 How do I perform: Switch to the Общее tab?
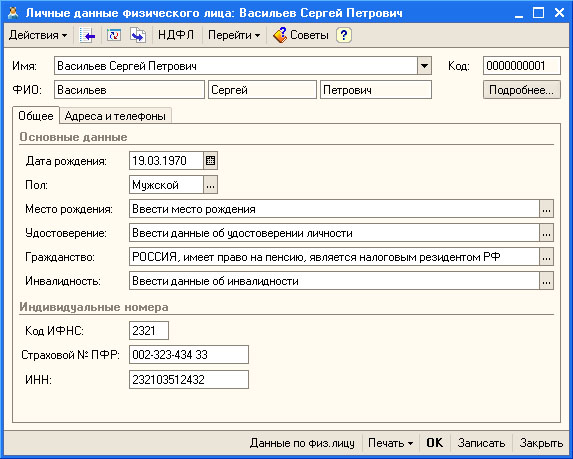(36, 116)
